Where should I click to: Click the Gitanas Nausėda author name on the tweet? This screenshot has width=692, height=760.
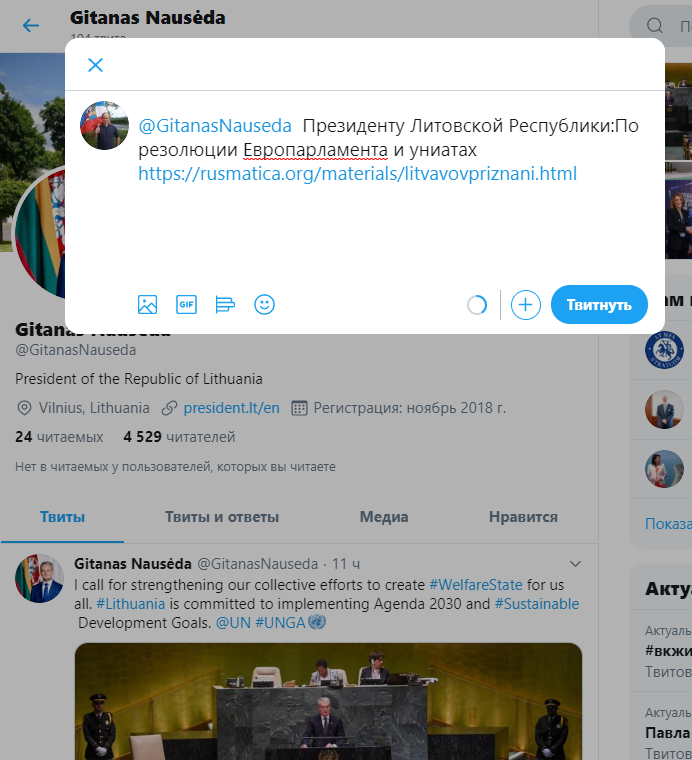(133, 564)
